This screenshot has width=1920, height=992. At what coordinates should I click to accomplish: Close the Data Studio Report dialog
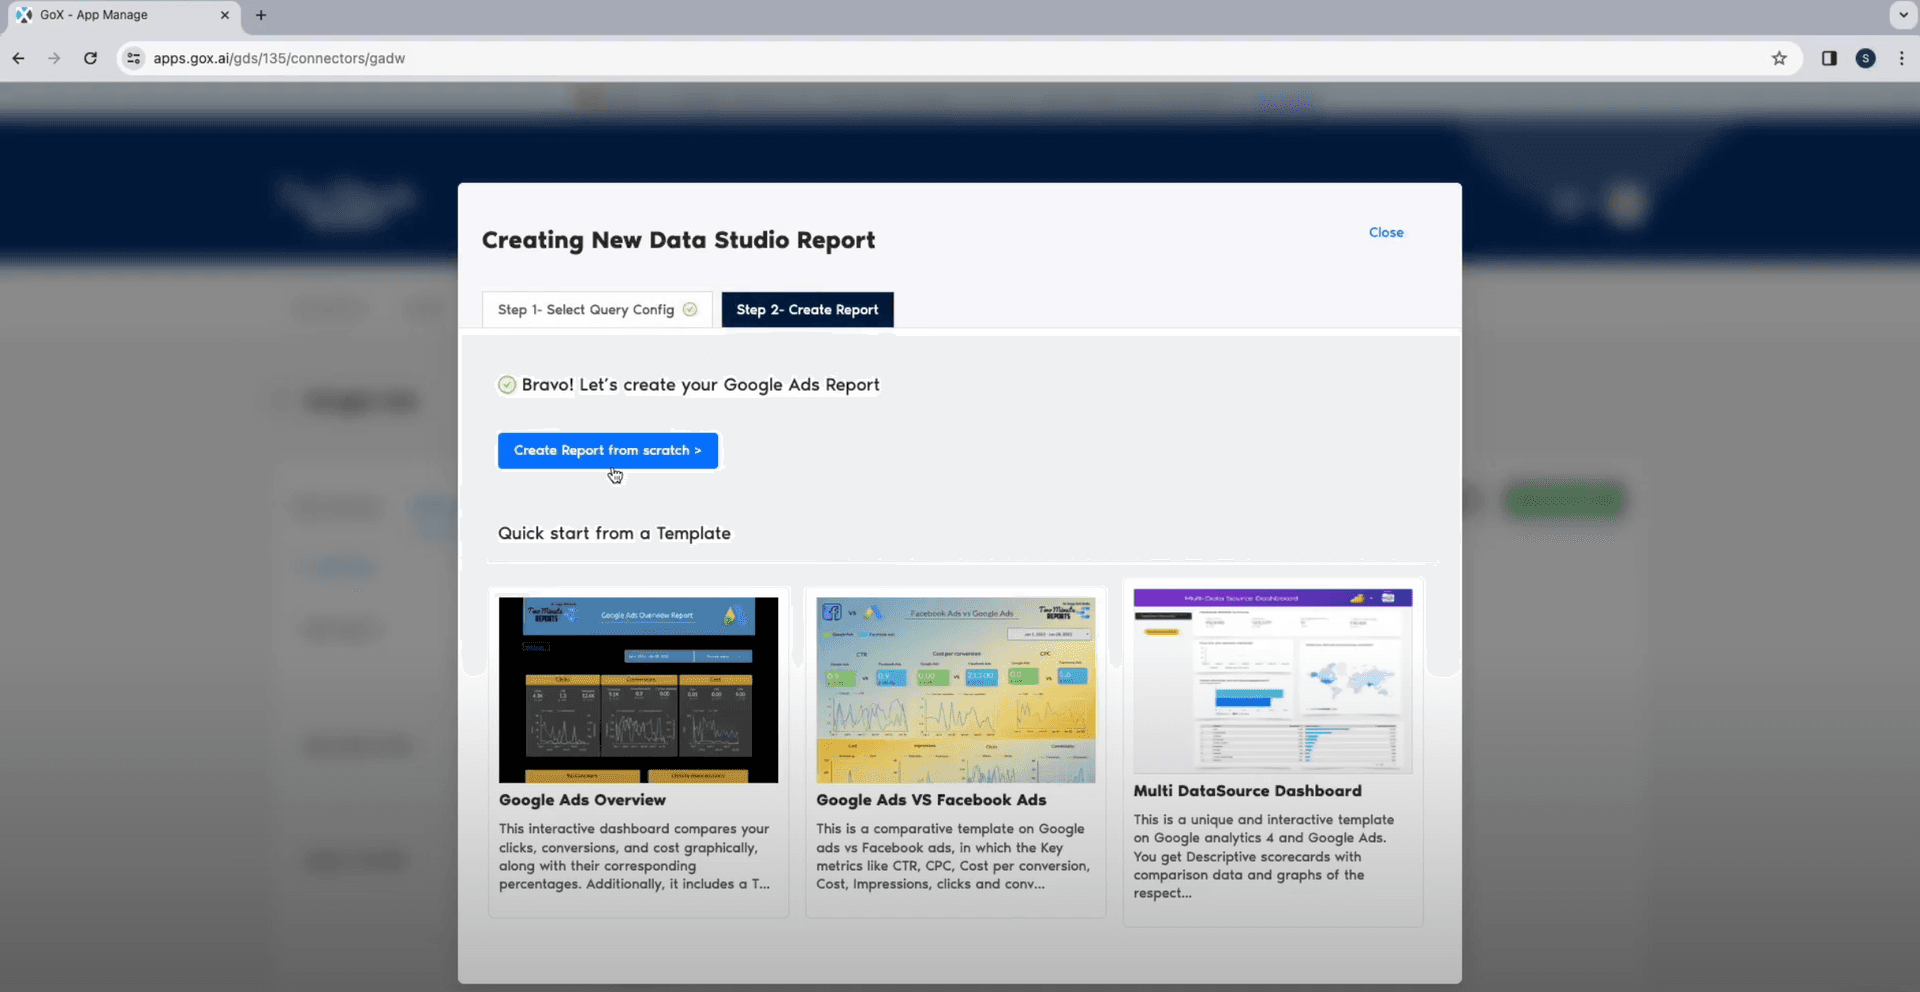point(1386,232)
